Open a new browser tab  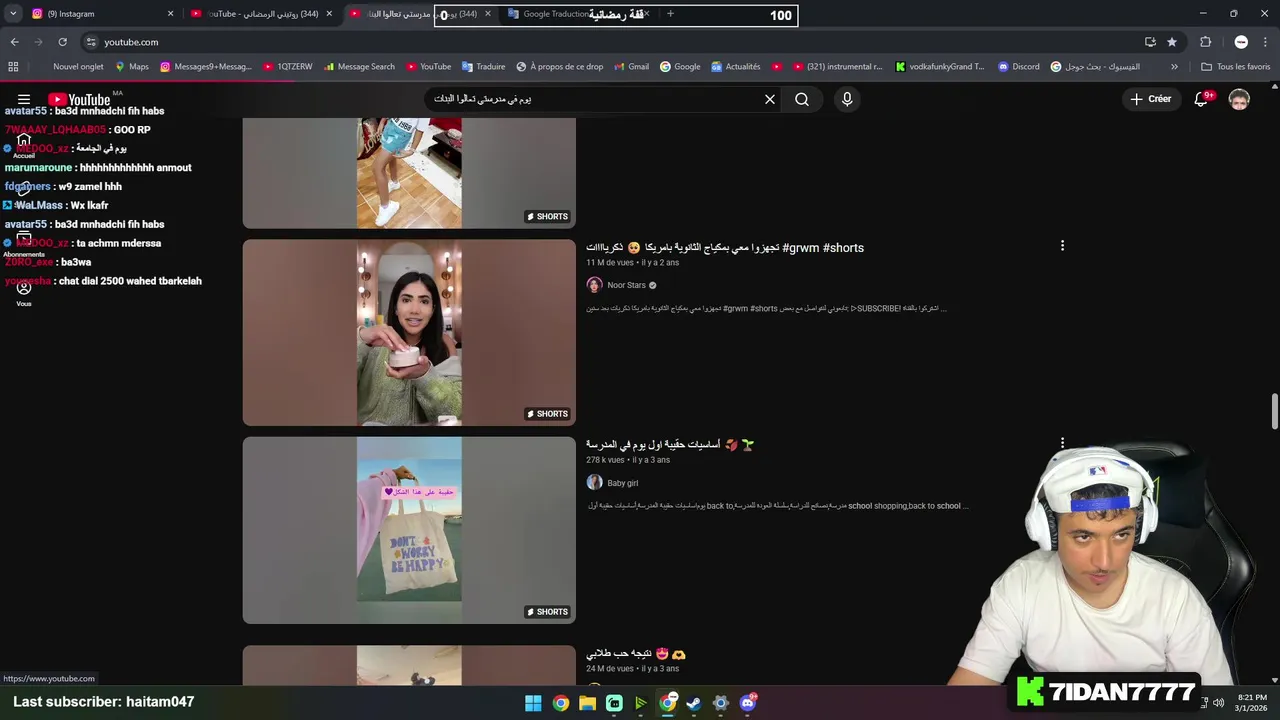click(x=670, y=14)
